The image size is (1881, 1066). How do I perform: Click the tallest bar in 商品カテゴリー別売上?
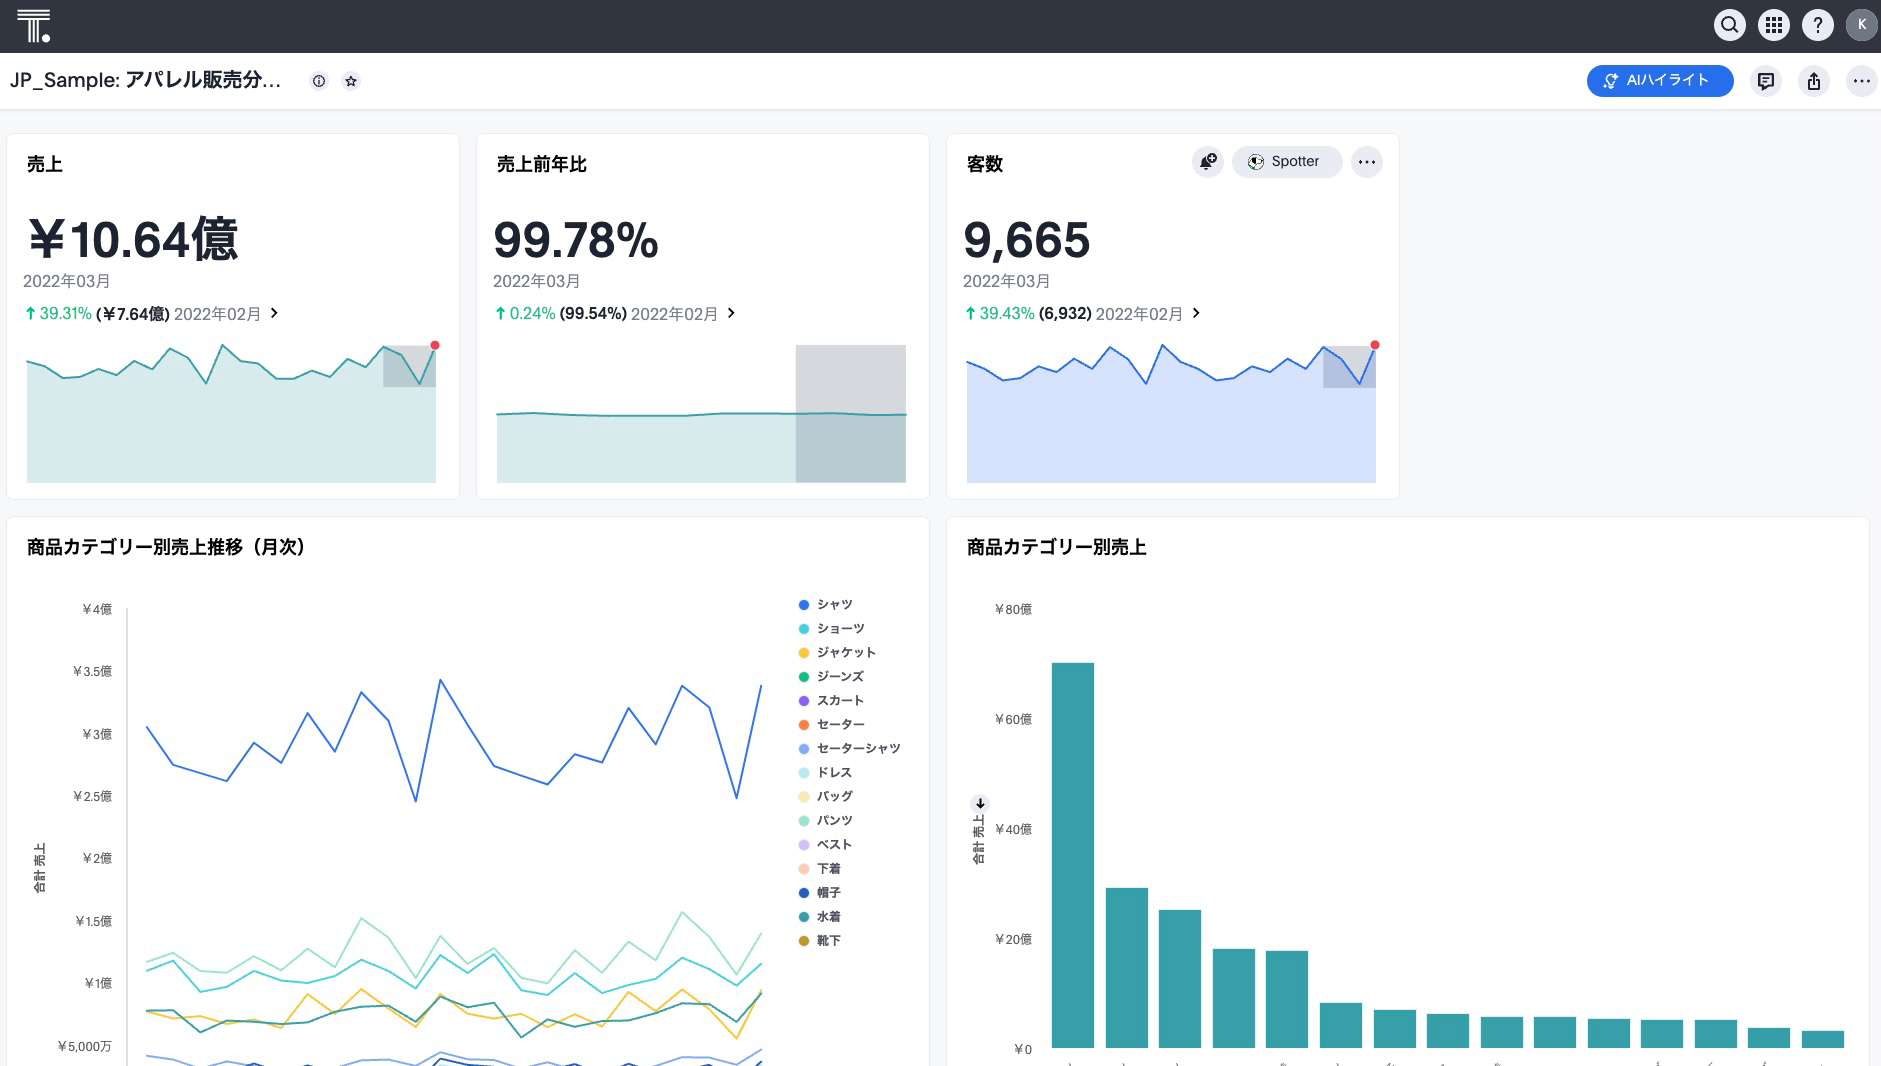click(1072, 854)
